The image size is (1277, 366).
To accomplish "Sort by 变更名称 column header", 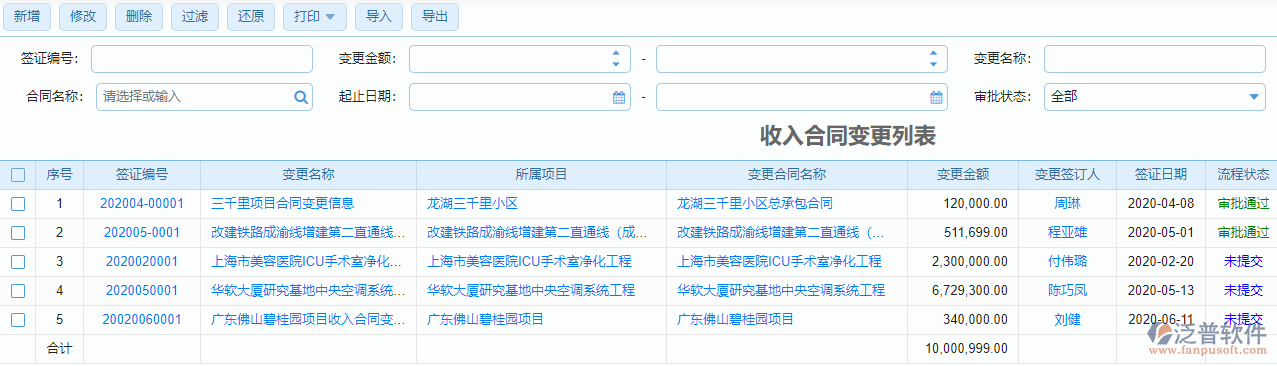I will coord(308,175).
